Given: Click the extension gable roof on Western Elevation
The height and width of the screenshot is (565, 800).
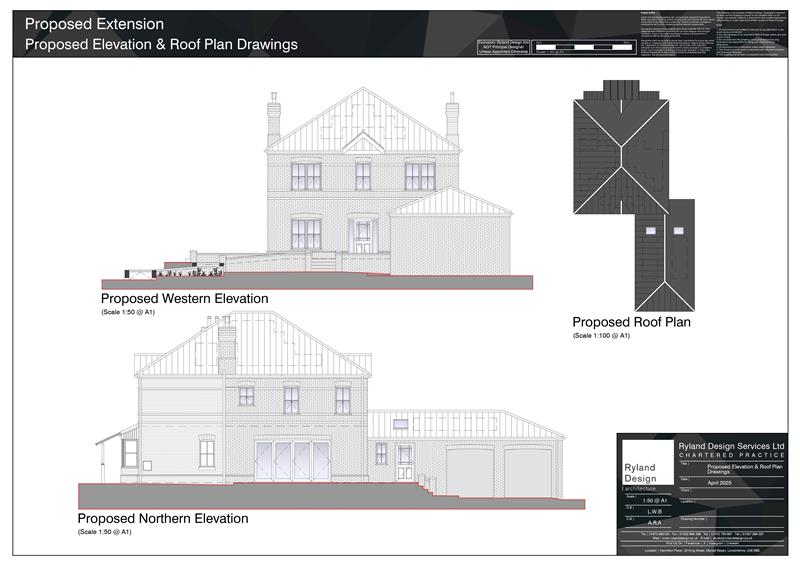Looking at the screenshot, I should [451, 201].
